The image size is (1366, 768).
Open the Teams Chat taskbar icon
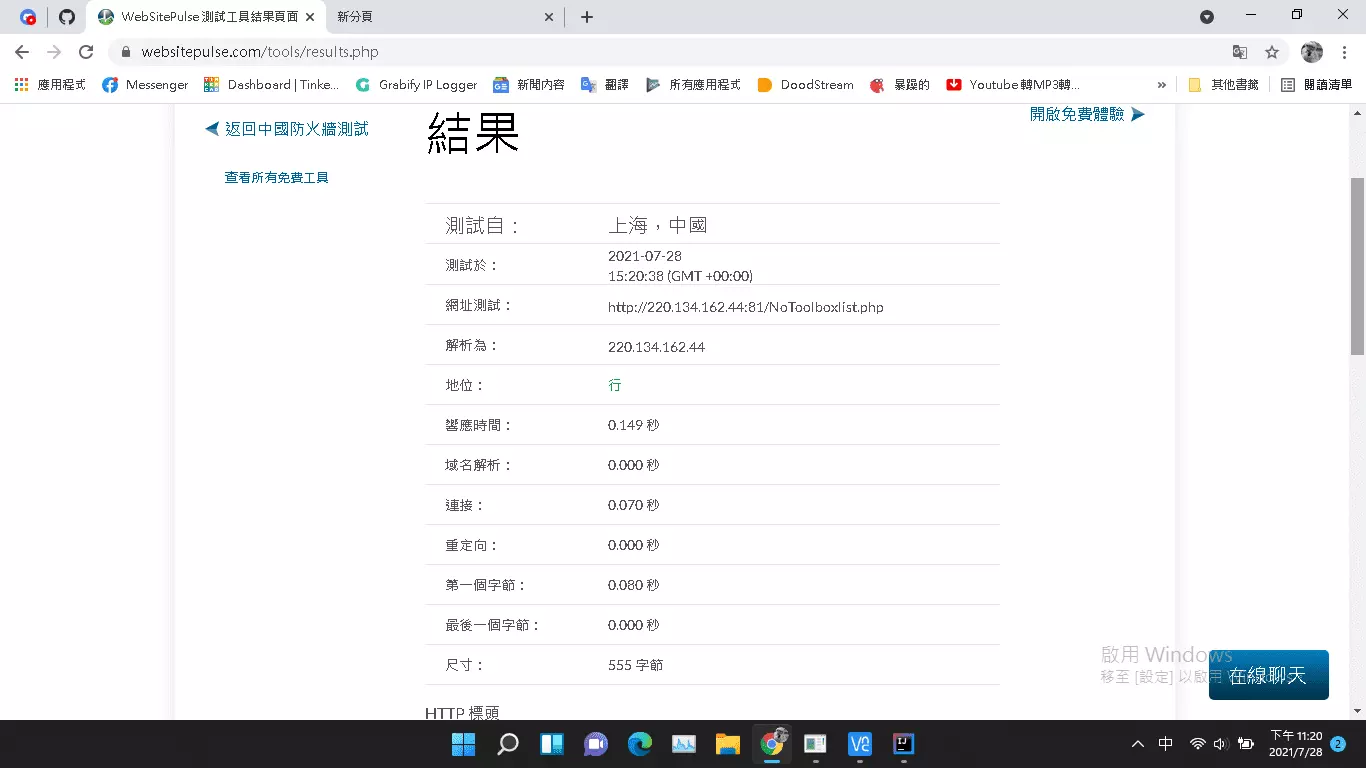[596, 744]
